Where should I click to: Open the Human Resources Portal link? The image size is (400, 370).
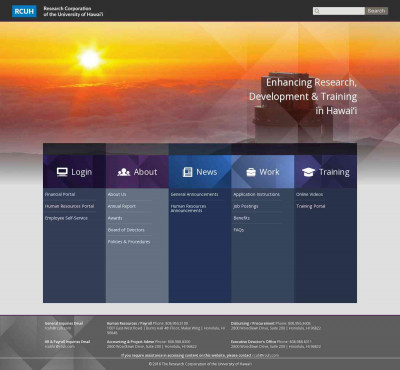click(69, 206)
